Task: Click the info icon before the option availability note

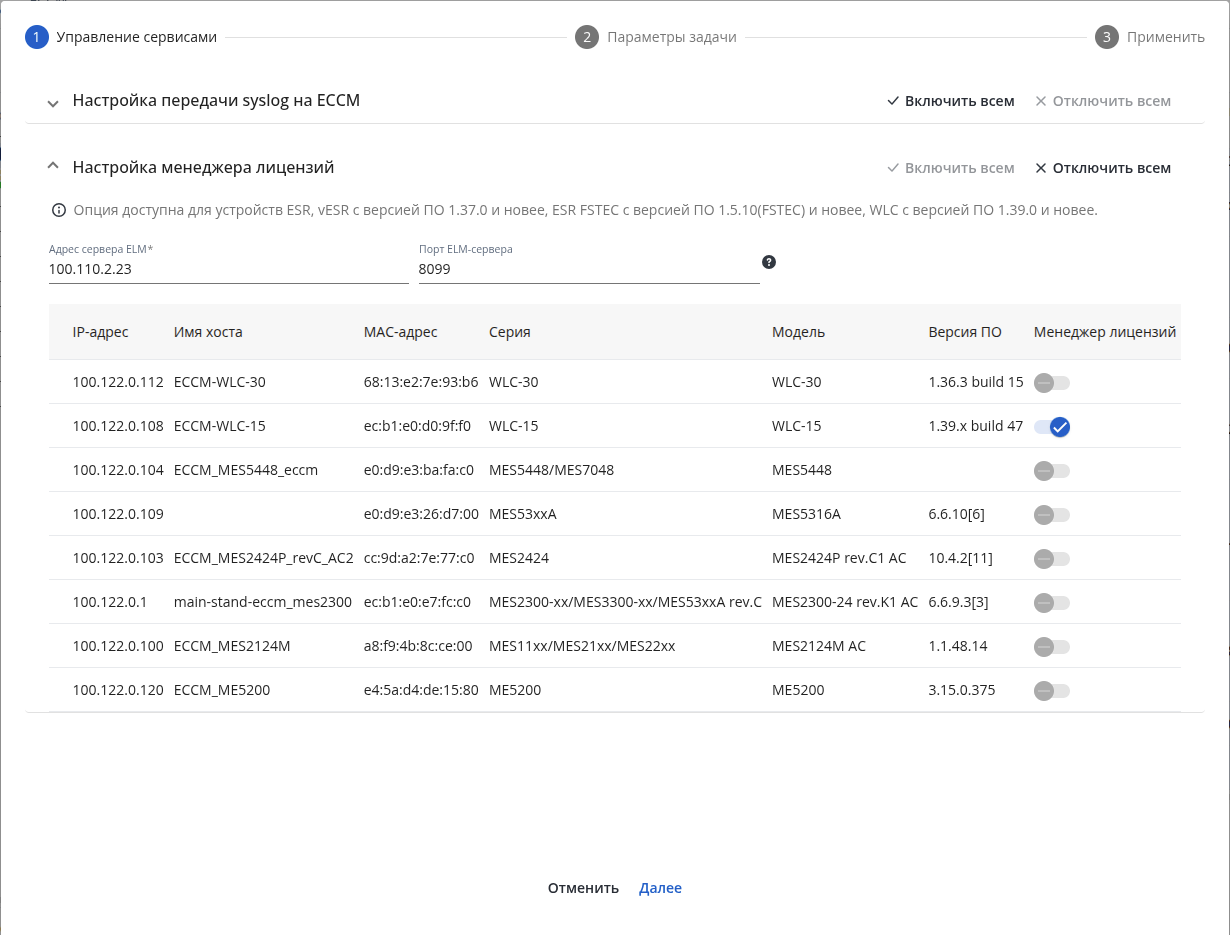Action: pos(58,211)
